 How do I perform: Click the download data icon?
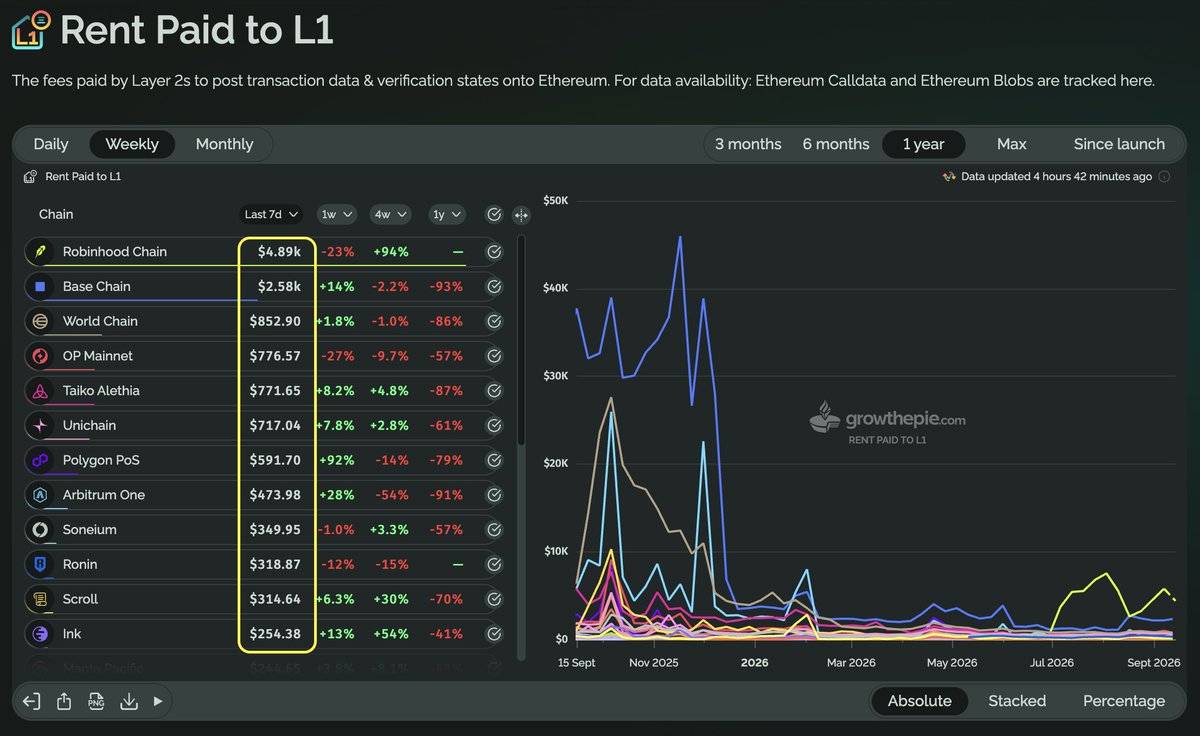[x=128, y=701]
